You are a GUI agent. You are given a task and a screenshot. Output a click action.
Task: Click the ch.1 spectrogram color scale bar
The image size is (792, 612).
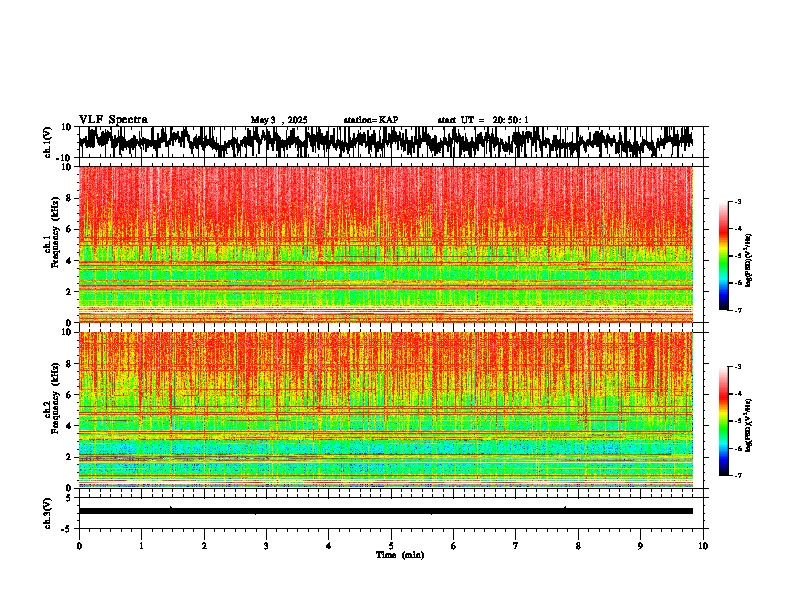(x=724, y=256)
